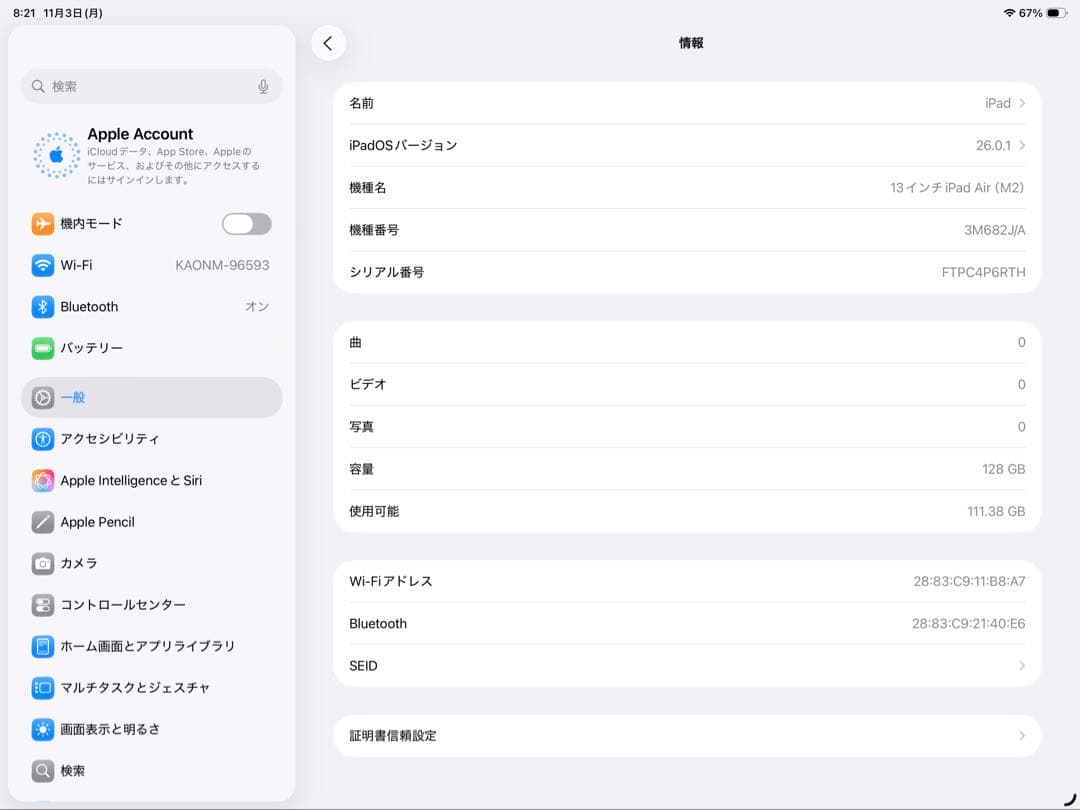Open the SEID detail chevron
Screen dimensions: 1080x810
pyautogui.click(x=1021, y=665)
